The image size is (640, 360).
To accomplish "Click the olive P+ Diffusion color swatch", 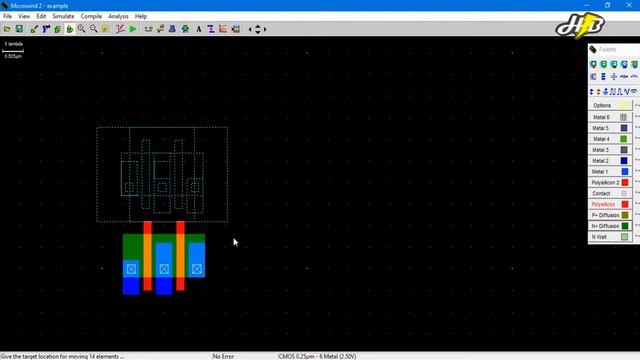I will 624,215.
